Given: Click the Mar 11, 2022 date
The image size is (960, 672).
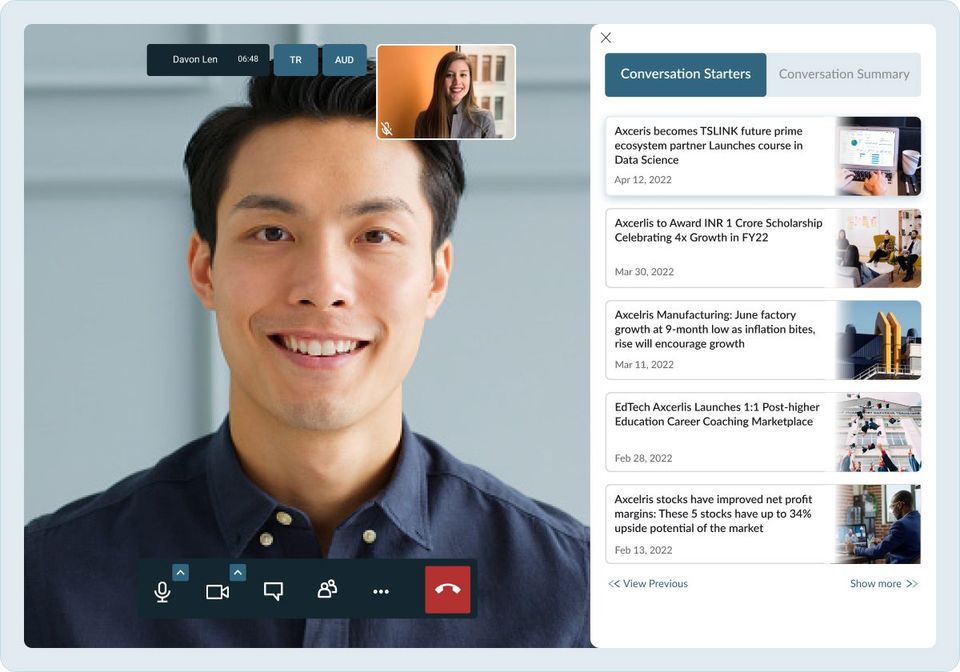Looking at the screenshot, I should (644, 365).
